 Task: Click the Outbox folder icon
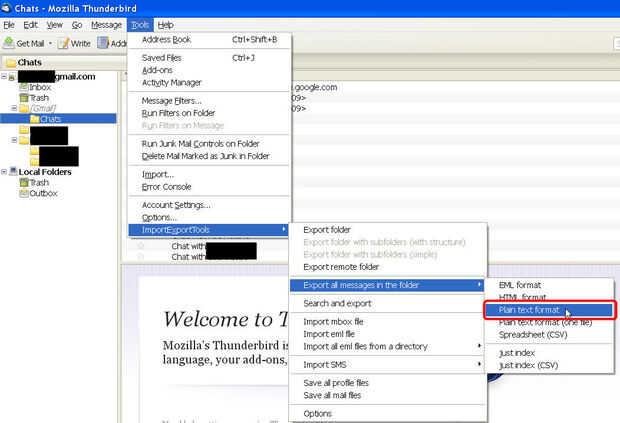point(24,193)
